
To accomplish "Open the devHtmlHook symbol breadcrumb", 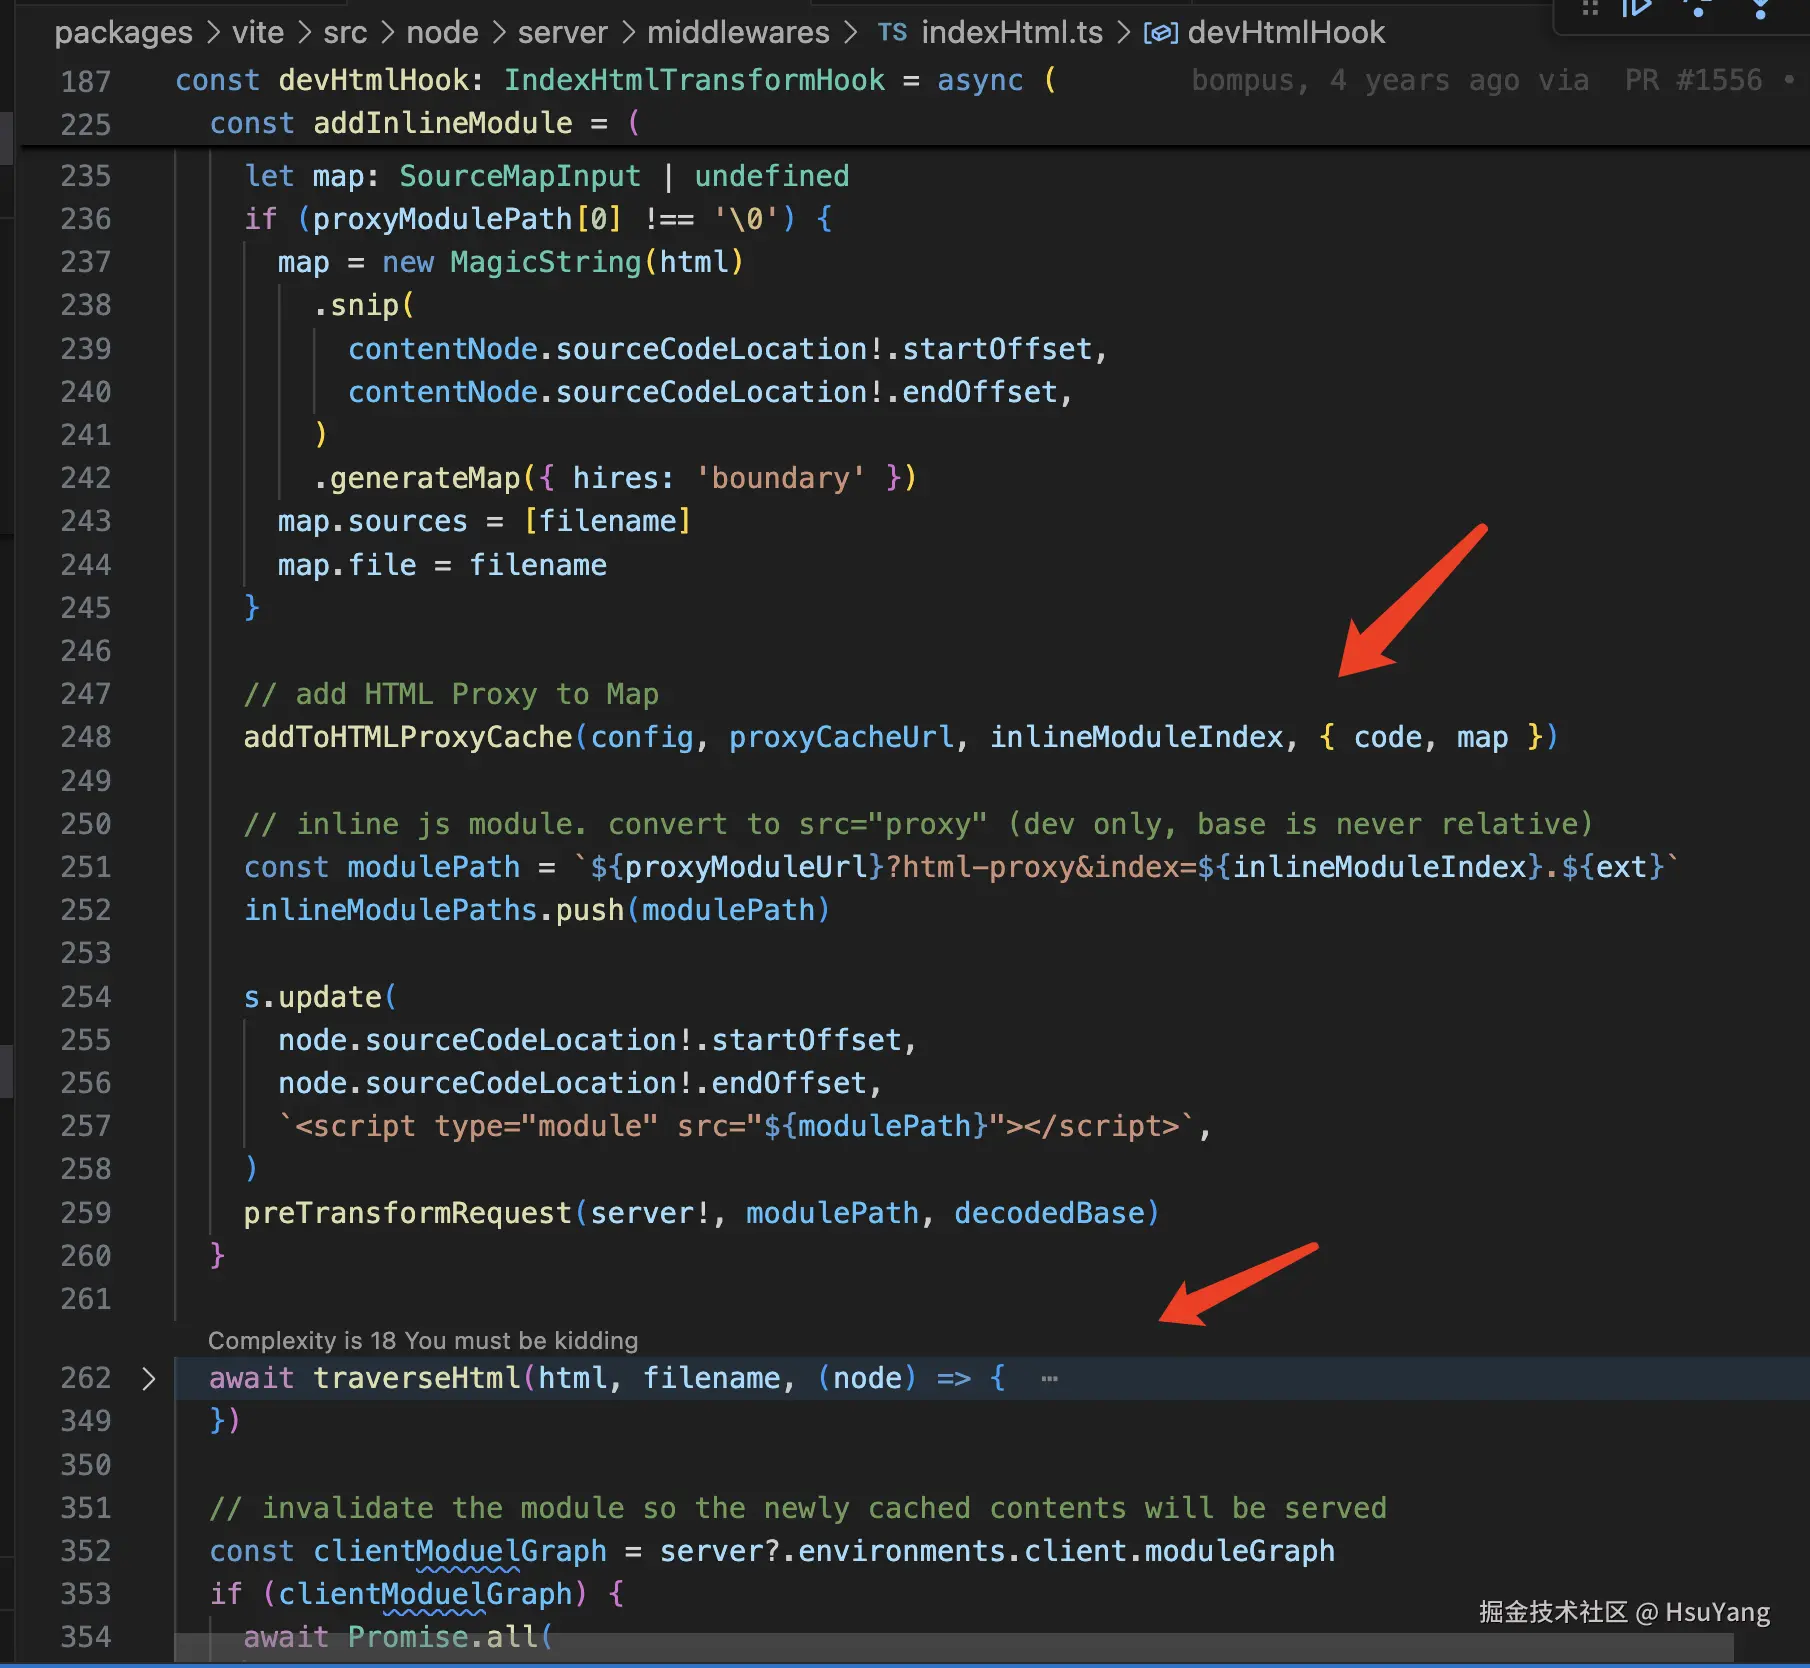I will tap(1286, 33).
